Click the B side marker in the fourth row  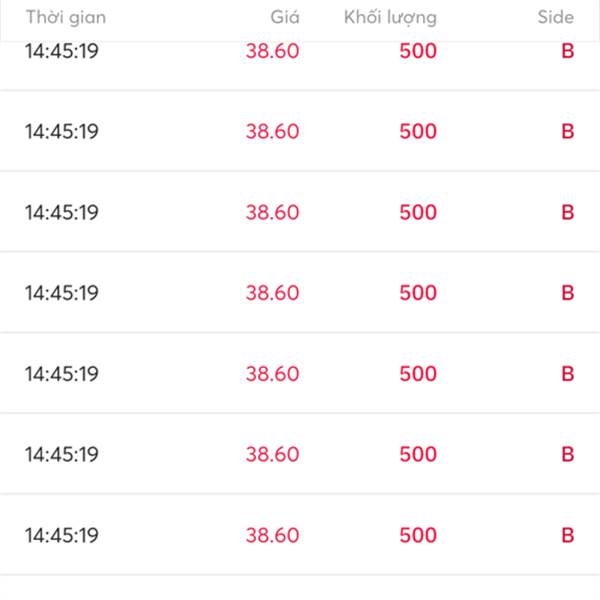(x=567, y=293)
